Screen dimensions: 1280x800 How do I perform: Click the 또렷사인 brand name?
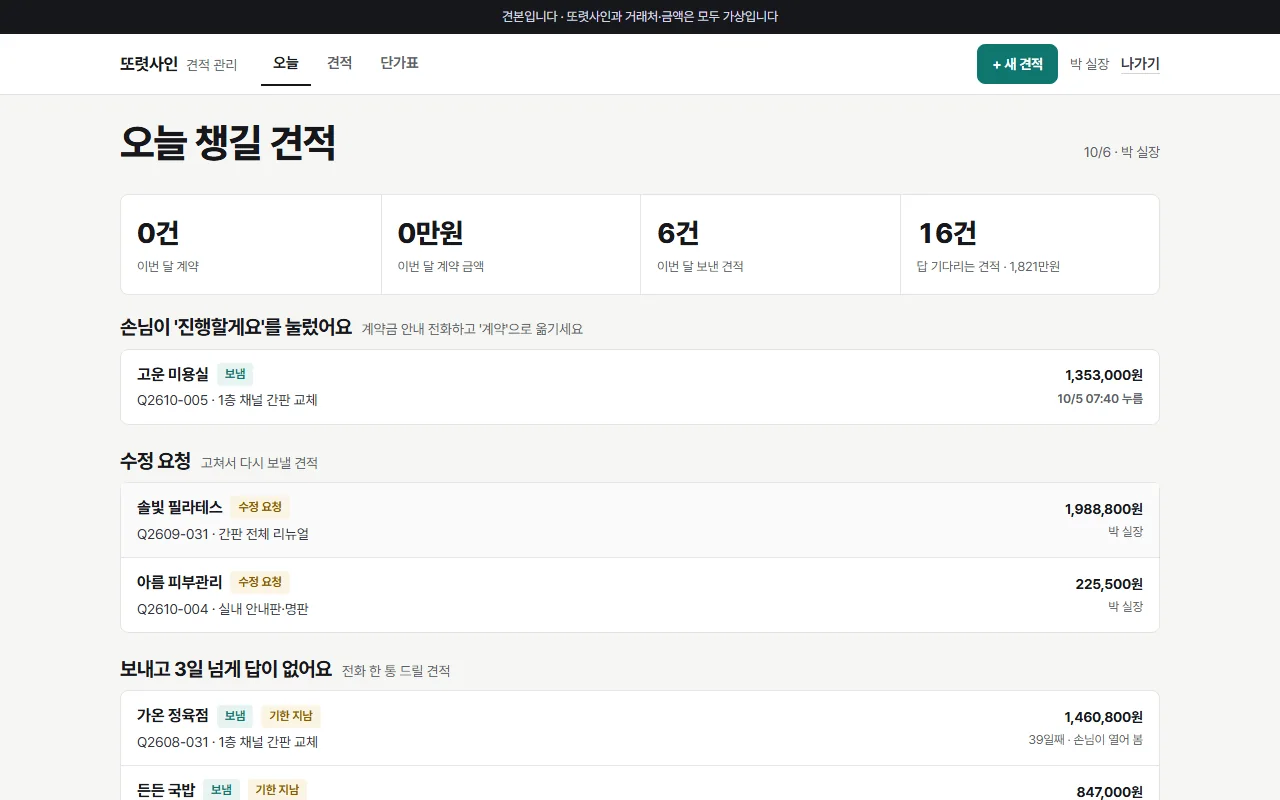click(149, 64)
